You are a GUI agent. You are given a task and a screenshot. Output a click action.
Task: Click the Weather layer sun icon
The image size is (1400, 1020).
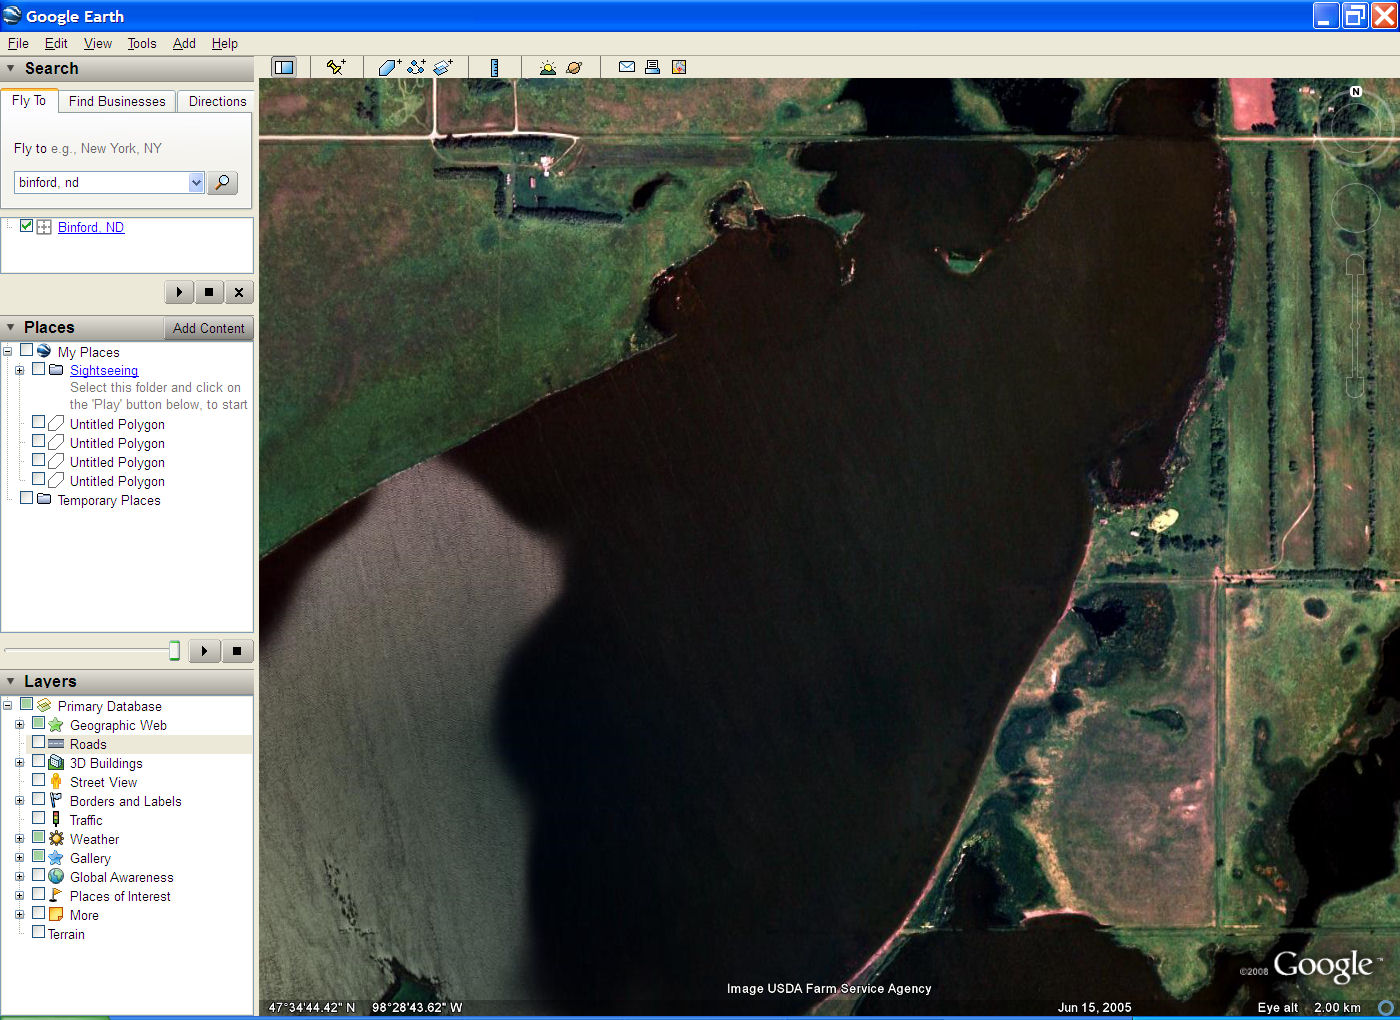[x=56, y=839]
